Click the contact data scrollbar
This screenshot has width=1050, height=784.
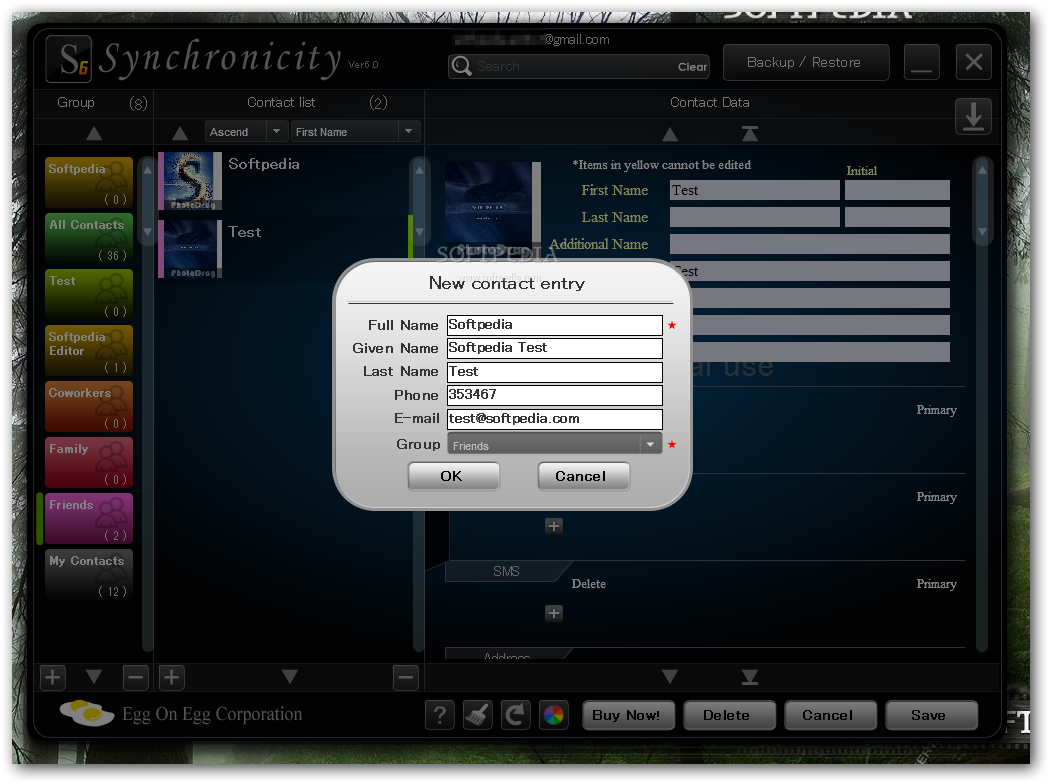982,404
